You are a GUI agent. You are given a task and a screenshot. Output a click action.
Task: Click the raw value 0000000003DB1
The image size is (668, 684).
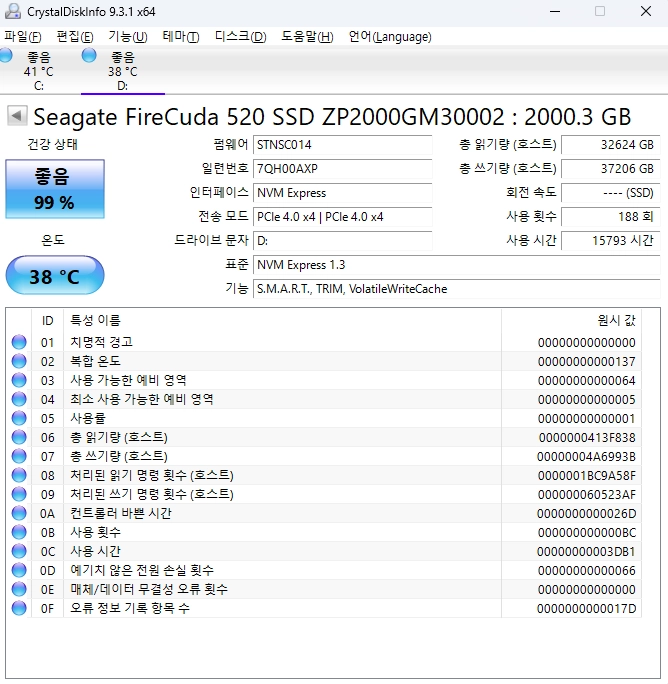tap(586, 552)
